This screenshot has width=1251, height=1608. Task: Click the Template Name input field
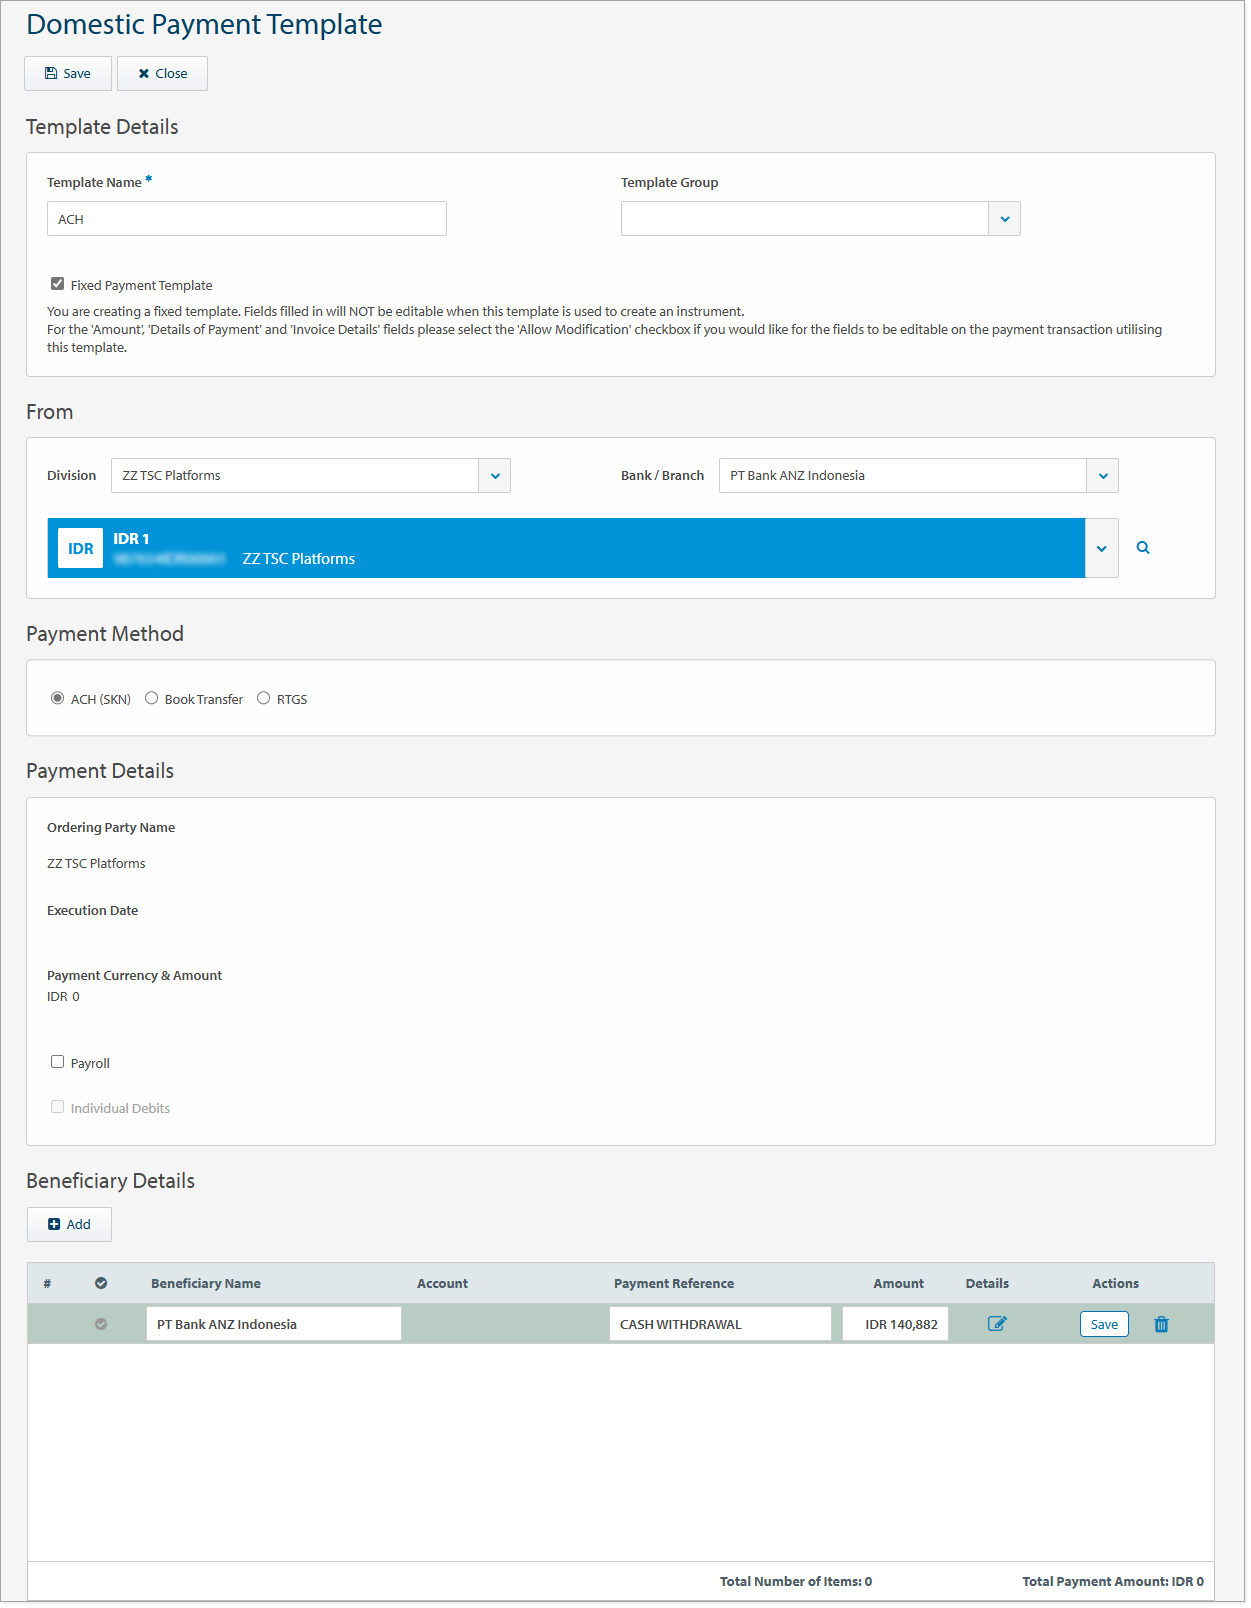click(246, 219)
